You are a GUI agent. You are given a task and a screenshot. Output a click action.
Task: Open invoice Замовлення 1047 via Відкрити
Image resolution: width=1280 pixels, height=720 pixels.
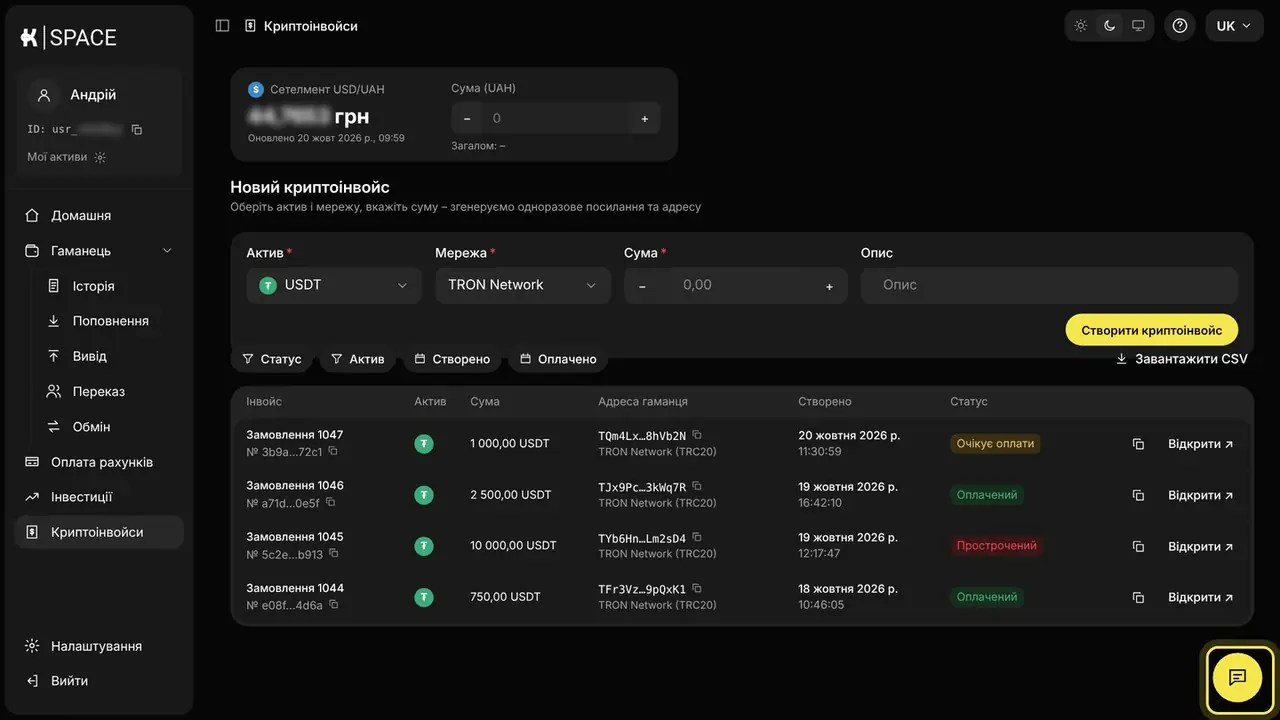click(x=1201, y=444)
